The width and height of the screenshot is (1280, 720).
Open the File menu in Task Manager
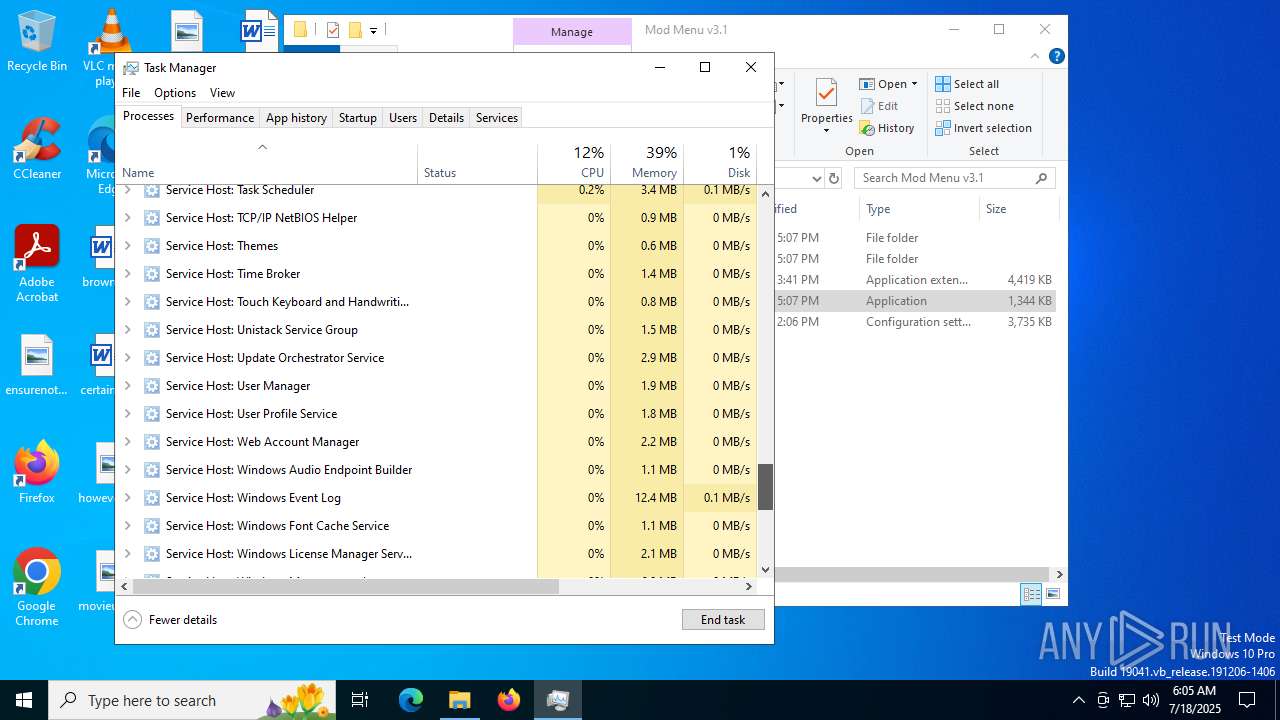131,93
